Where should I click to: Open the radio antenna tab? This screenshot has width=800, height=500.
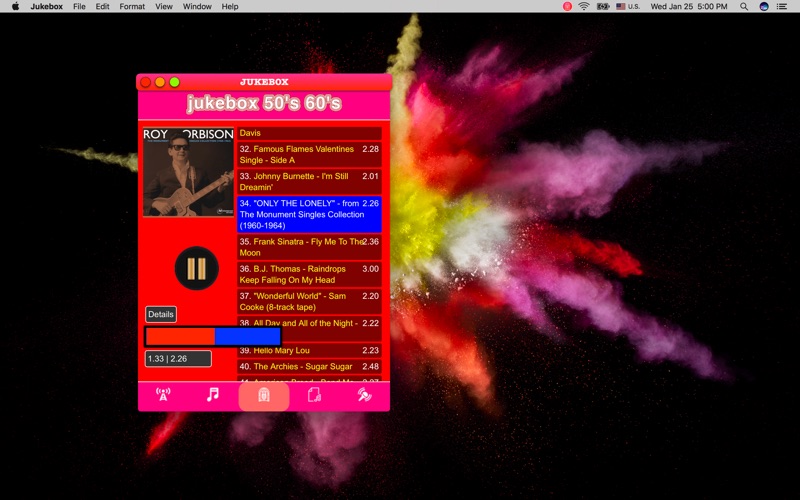tap(163, 395)
